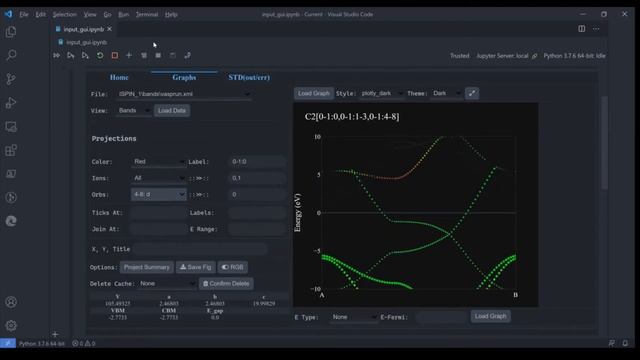640x360 pixels.
Task: Click the clear all outputs toolbar icon
Action: (144, 55)
